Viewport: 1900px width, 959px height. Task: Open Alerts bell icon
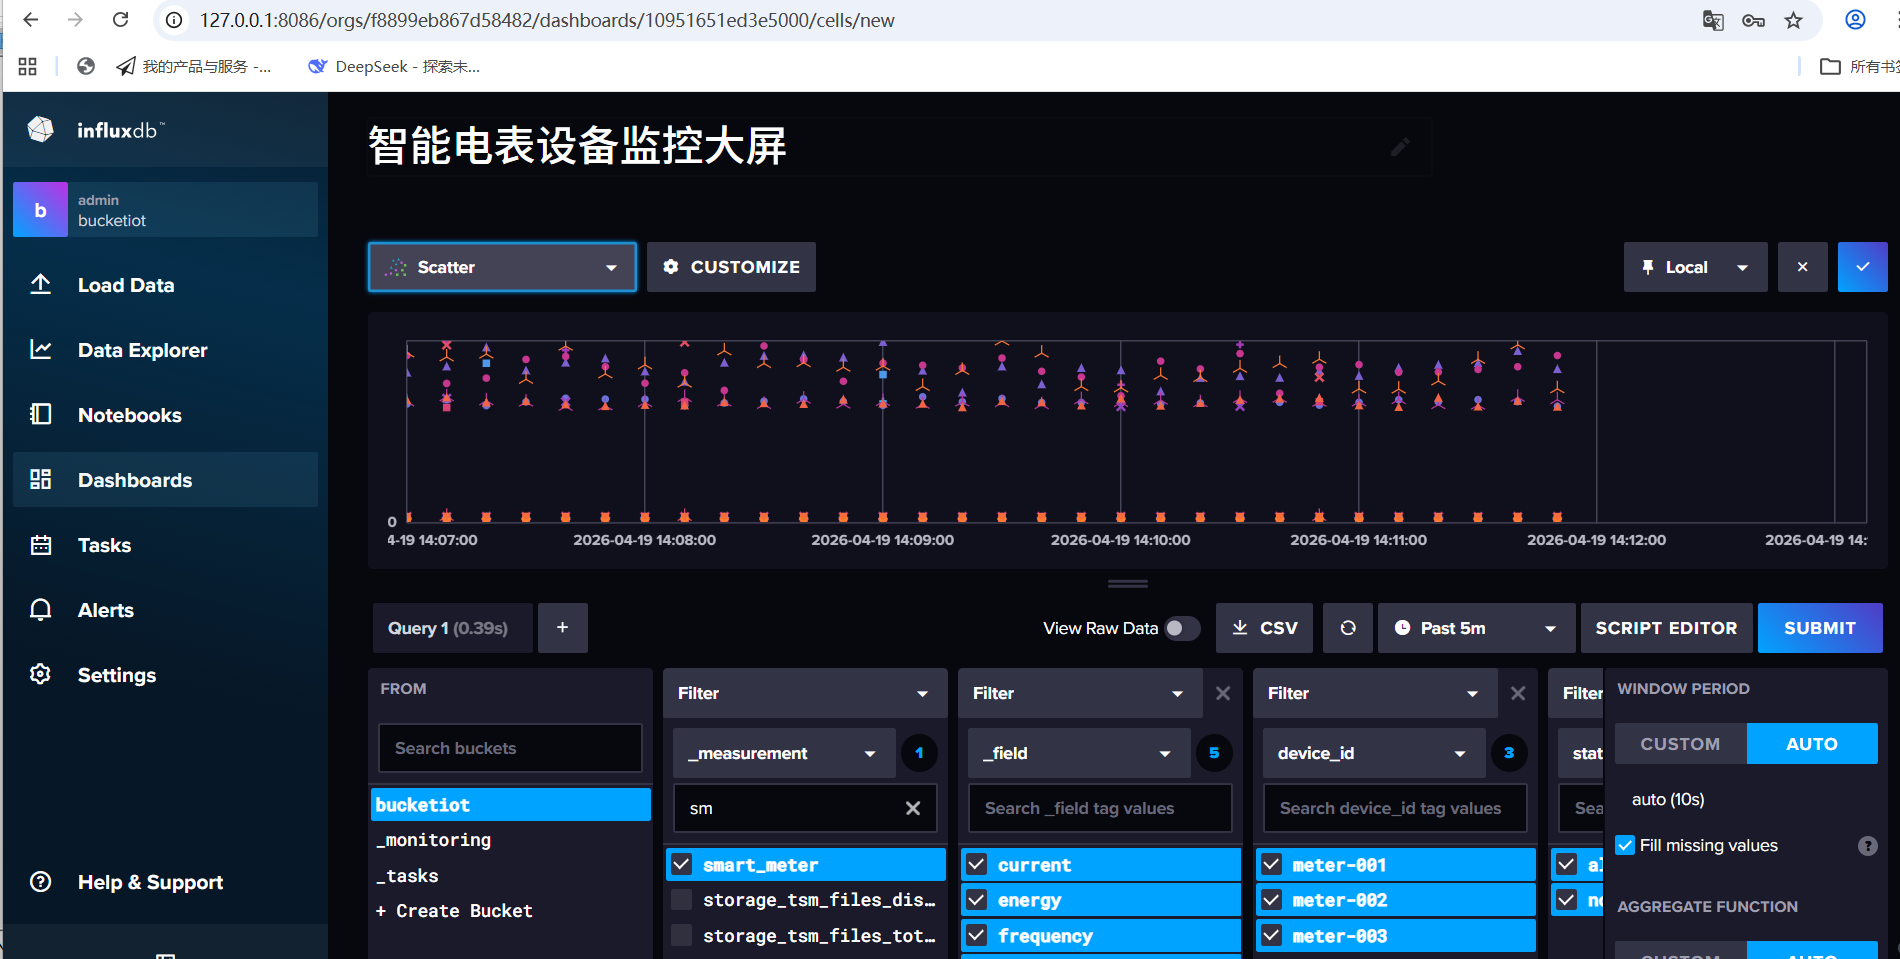(x=41, y=610)
